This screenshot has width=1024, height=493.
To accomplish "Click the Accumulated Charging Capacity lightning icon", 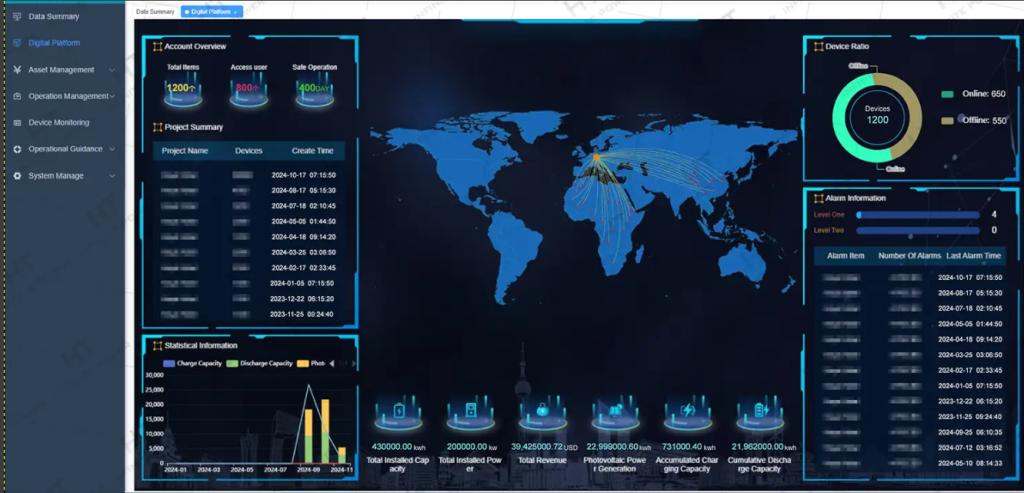I will [x=688, y=411].
